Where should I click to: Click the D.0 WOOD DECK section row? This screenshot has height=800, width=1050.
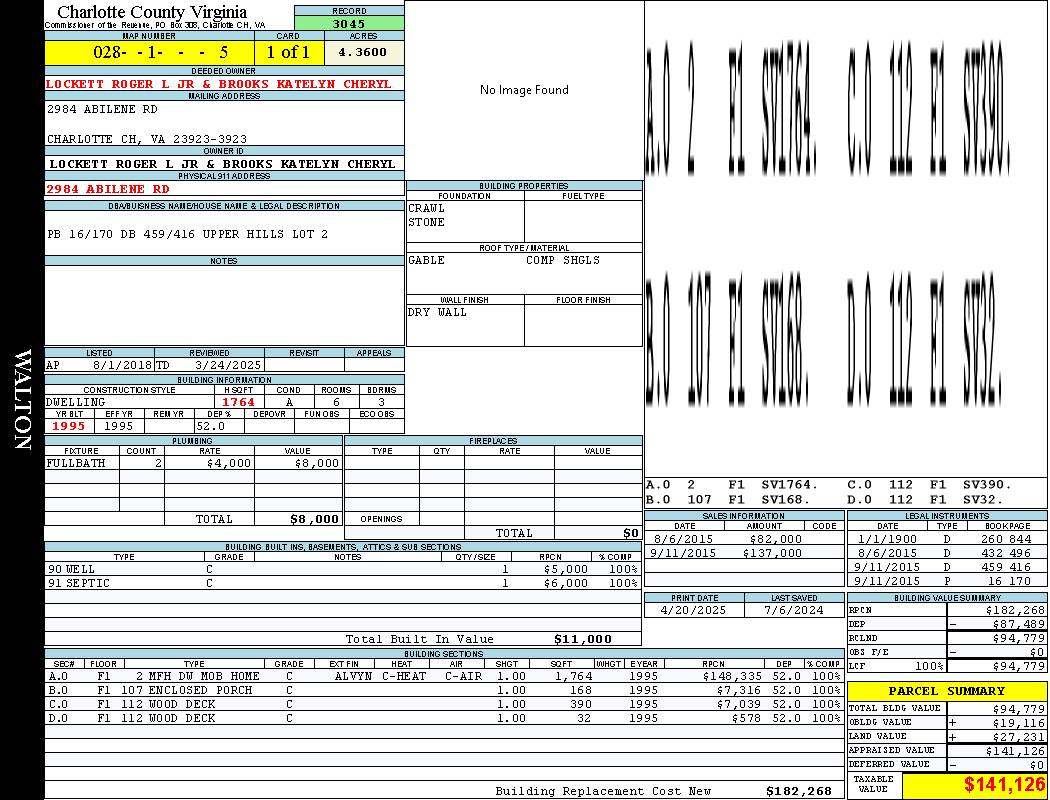point(444,718)
